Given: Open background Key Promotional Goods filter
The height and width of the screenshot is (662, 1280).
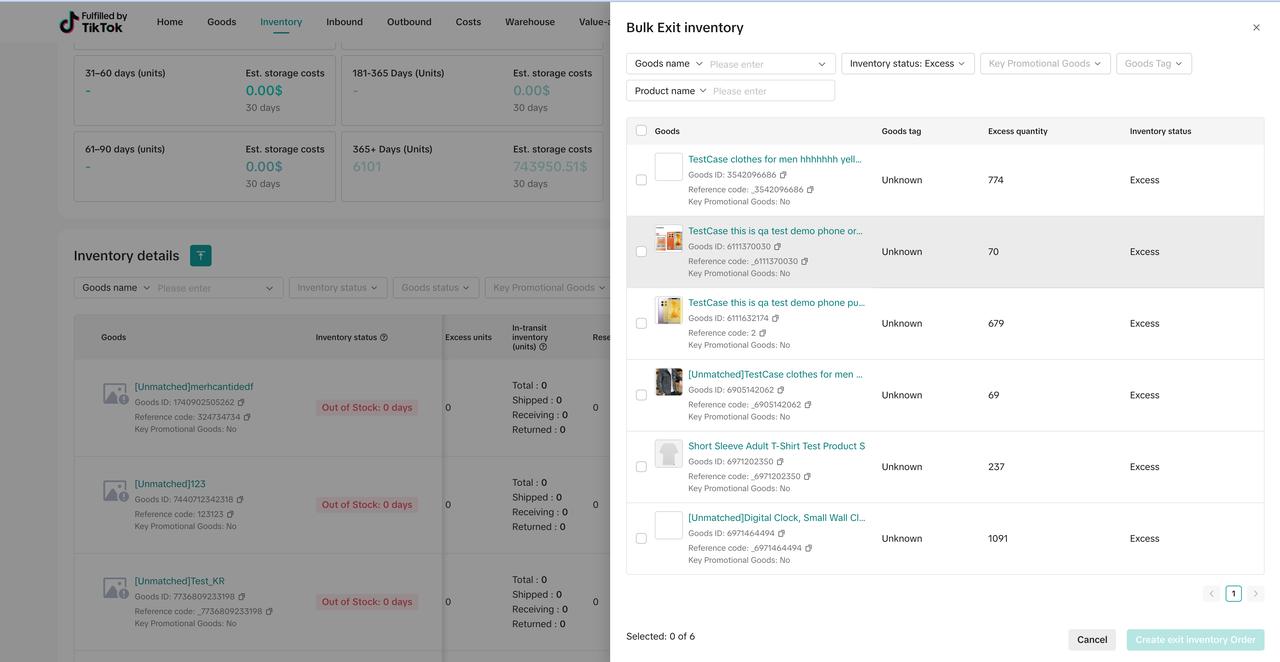Looking at the screenshot, I should pos(549,288).
